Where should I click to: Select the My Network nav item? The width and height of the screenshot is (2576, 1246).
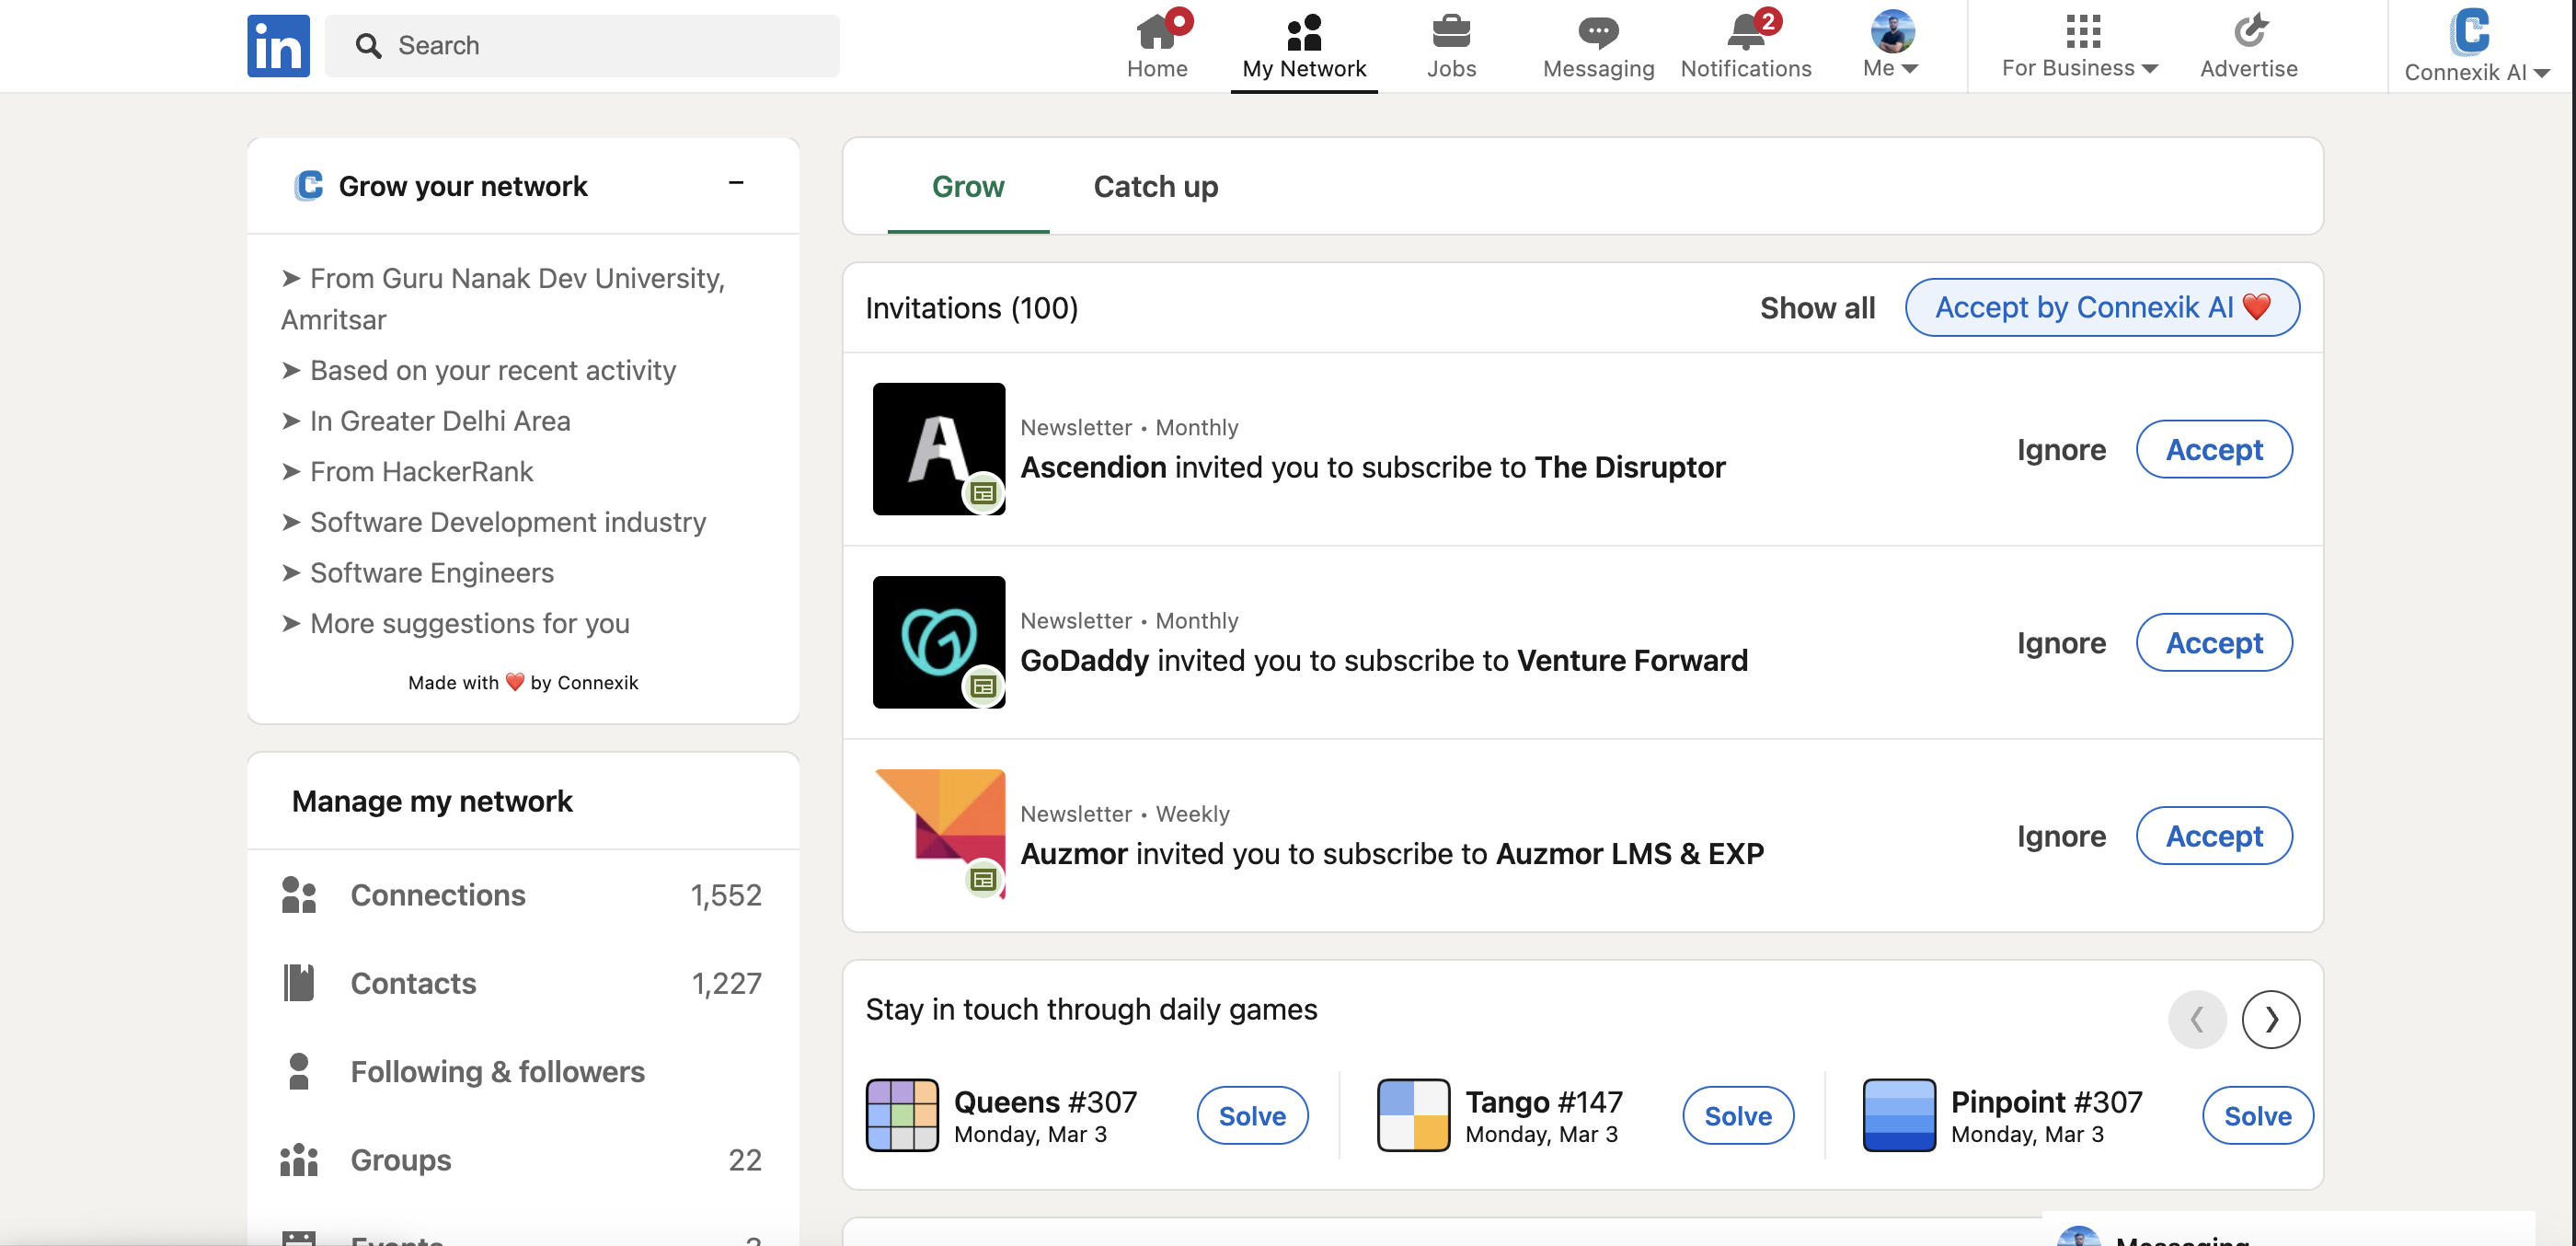1304,45
